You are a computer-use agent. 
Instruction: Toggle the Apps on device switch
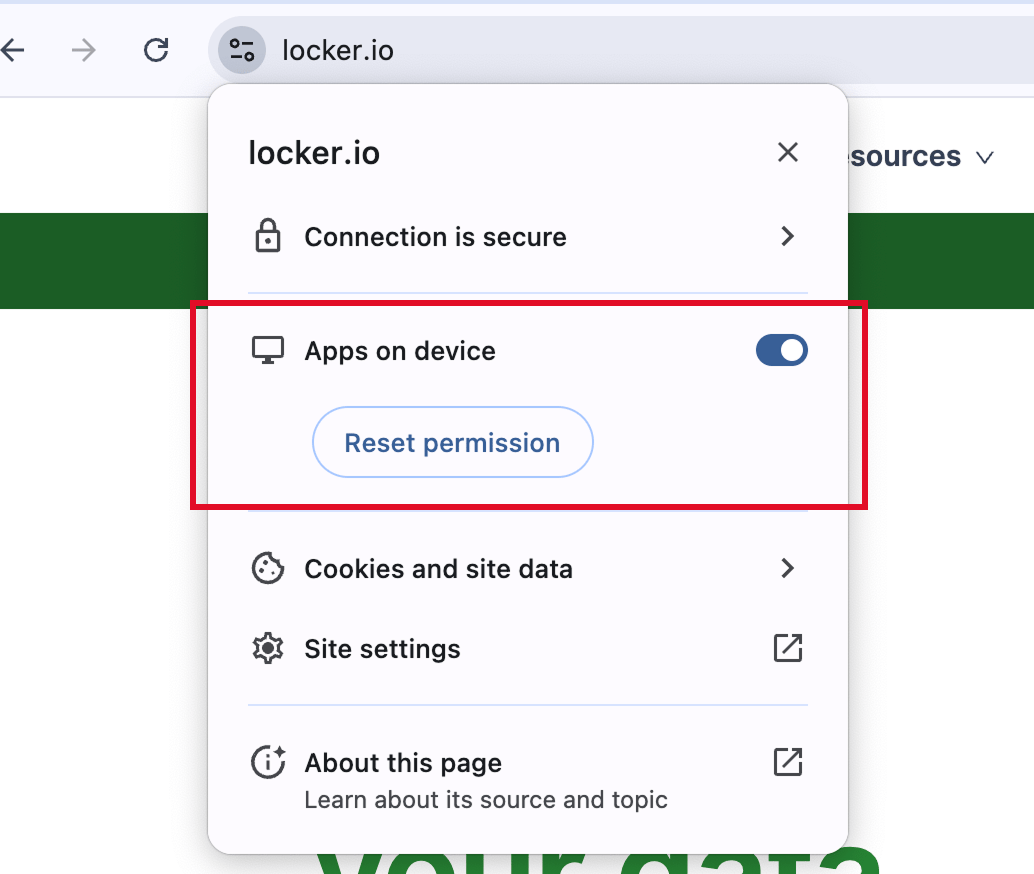781,350
